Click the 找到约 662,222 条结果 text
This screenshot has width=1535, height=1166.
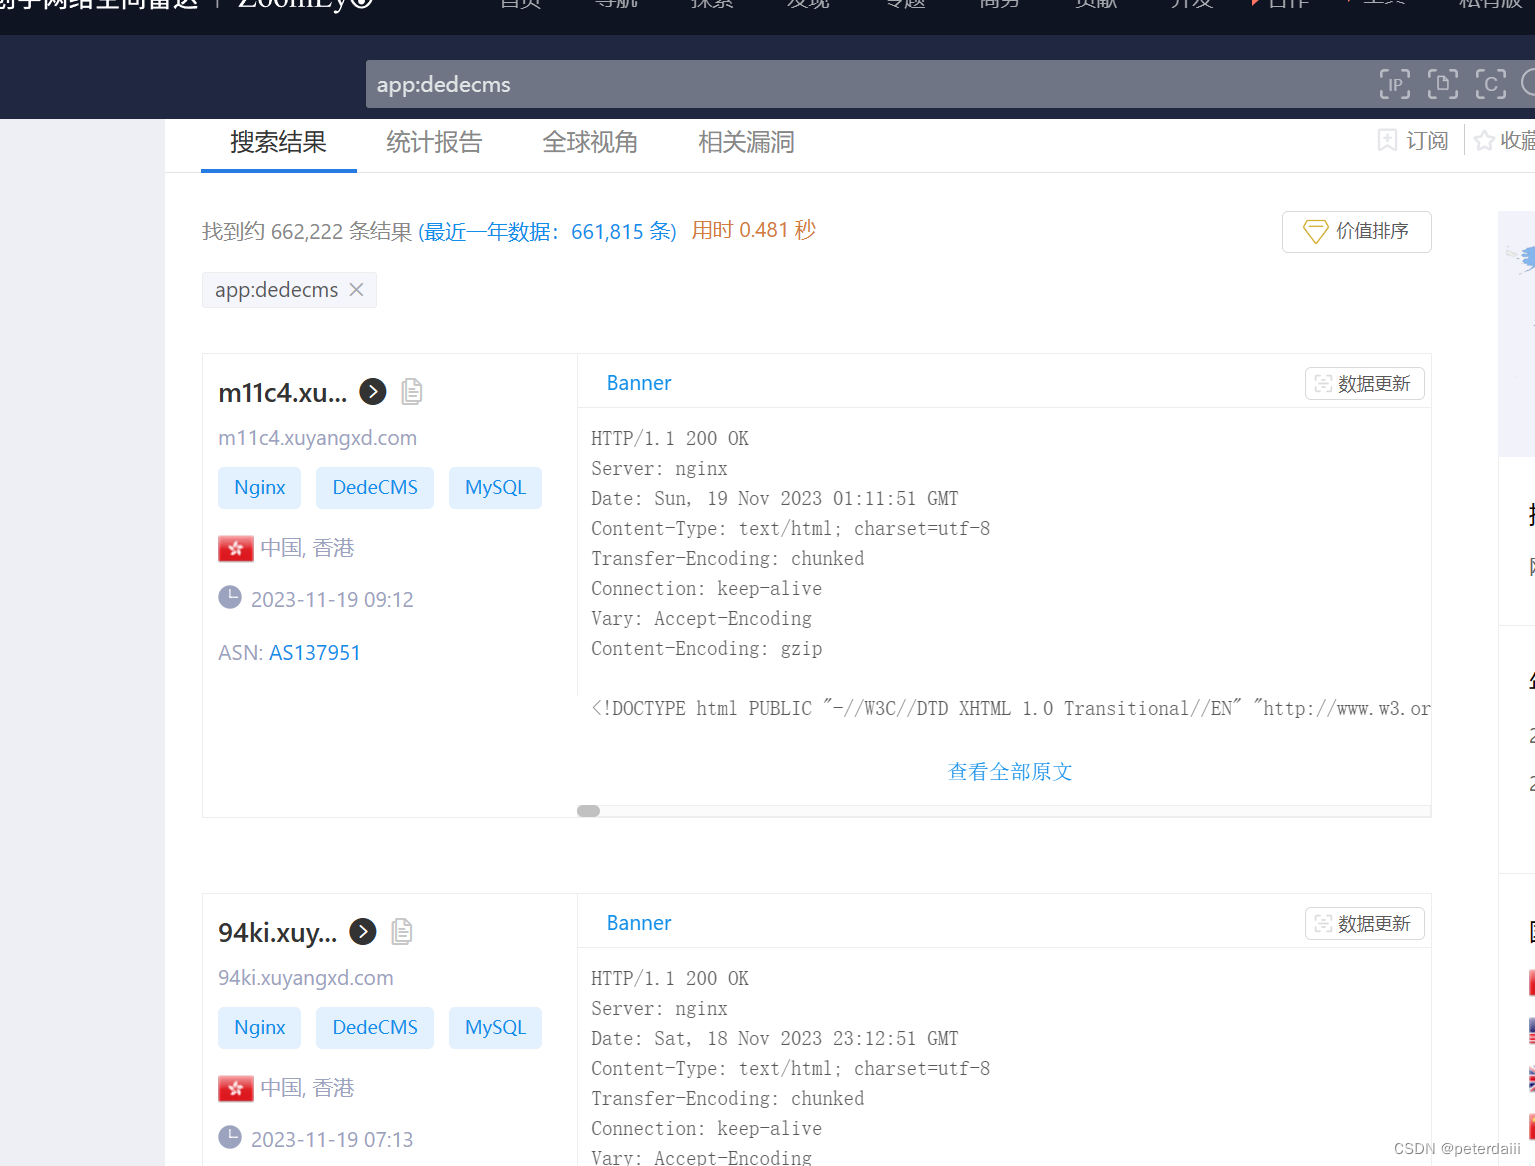point(307,232)
